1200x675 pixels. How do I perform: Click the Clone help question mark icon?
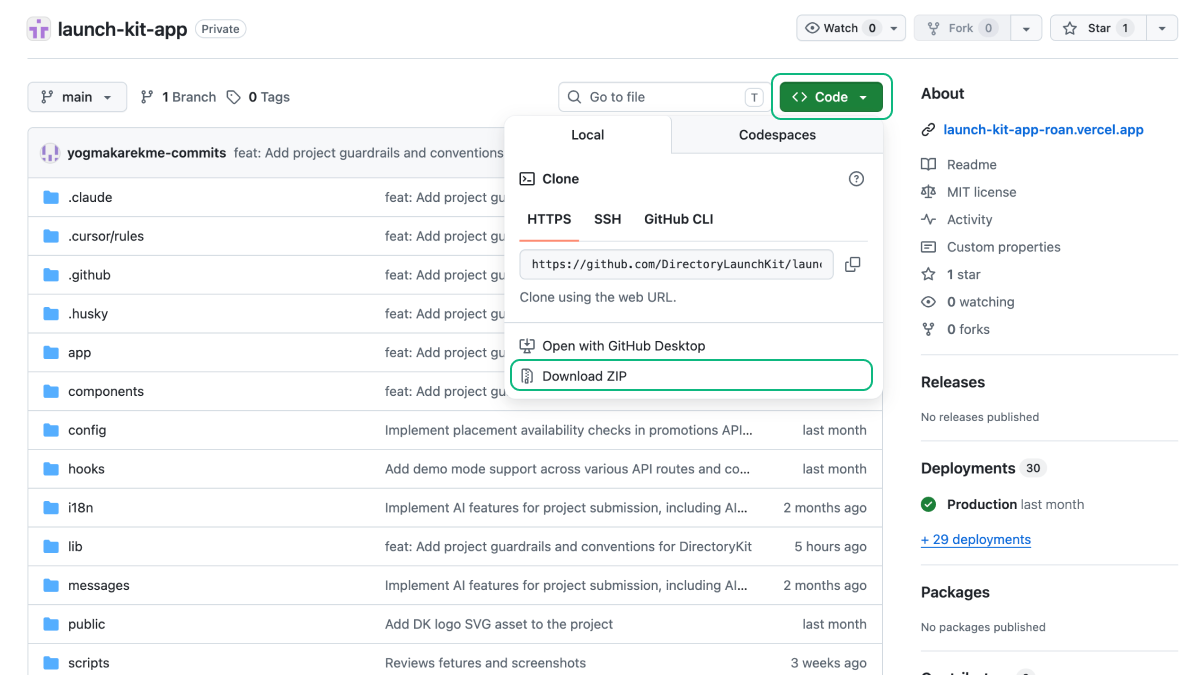coord(856,179)
